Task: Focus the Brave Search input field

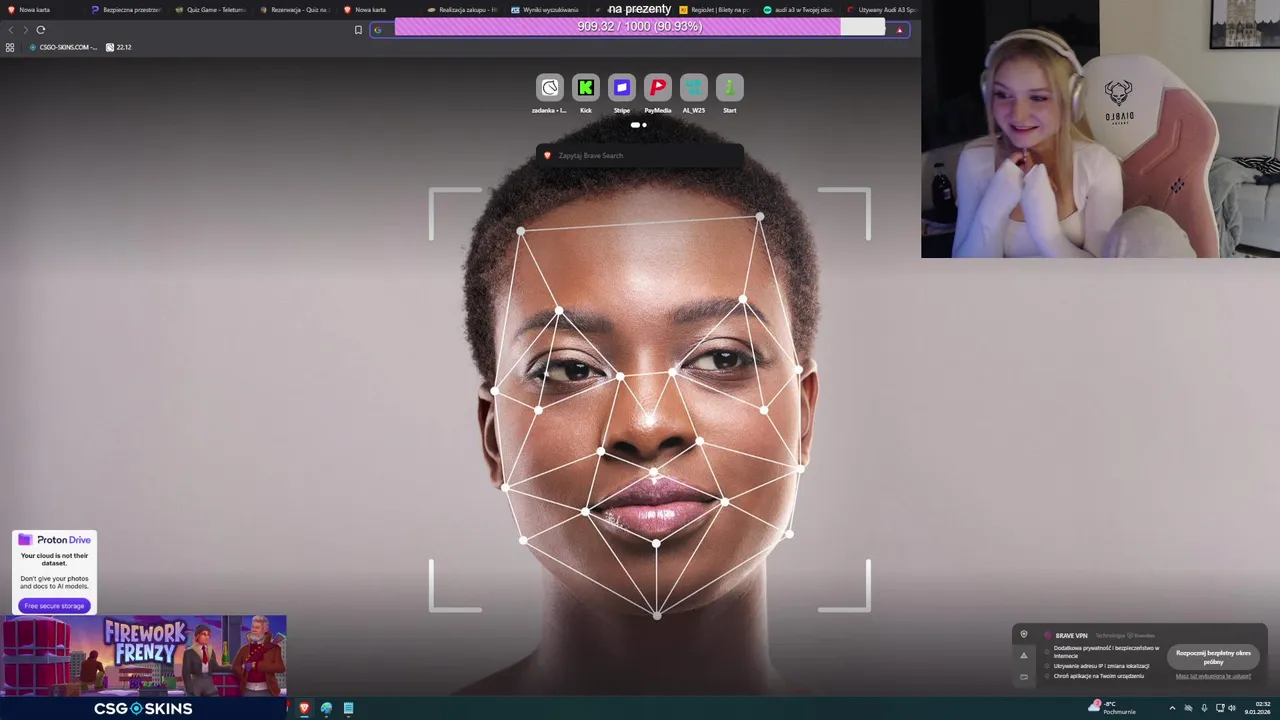Action: pos(640,155)
